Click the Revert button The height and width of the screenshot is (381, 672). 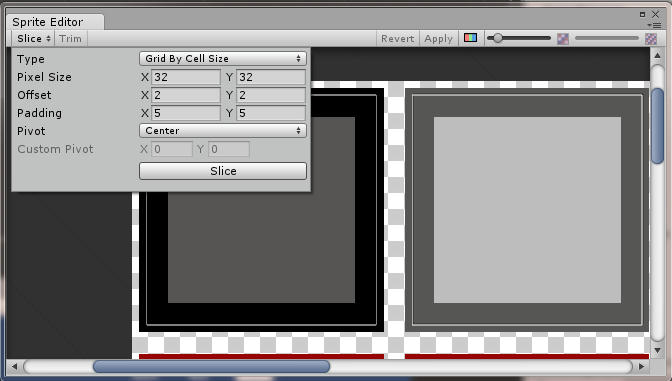click(397, 39)
